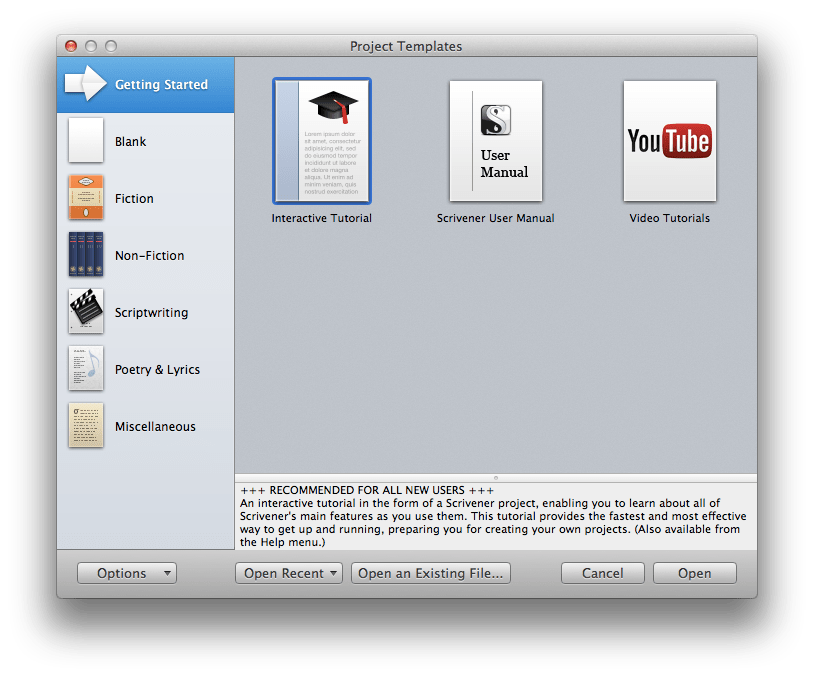Click the Blank template page icon
This screenshot has height=677, width=814.
pos(86,141)
